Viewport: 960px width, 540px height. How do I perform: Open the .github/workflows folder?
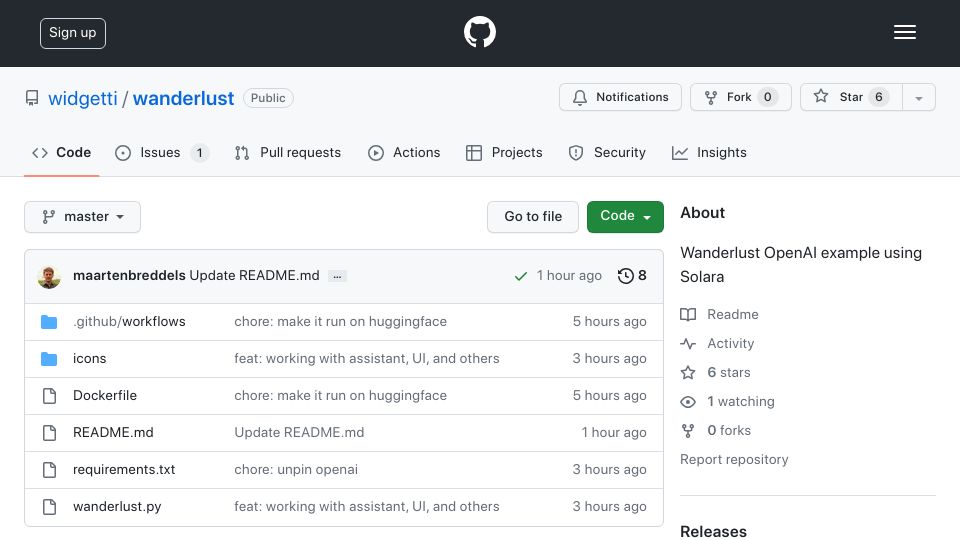(129, 321)
